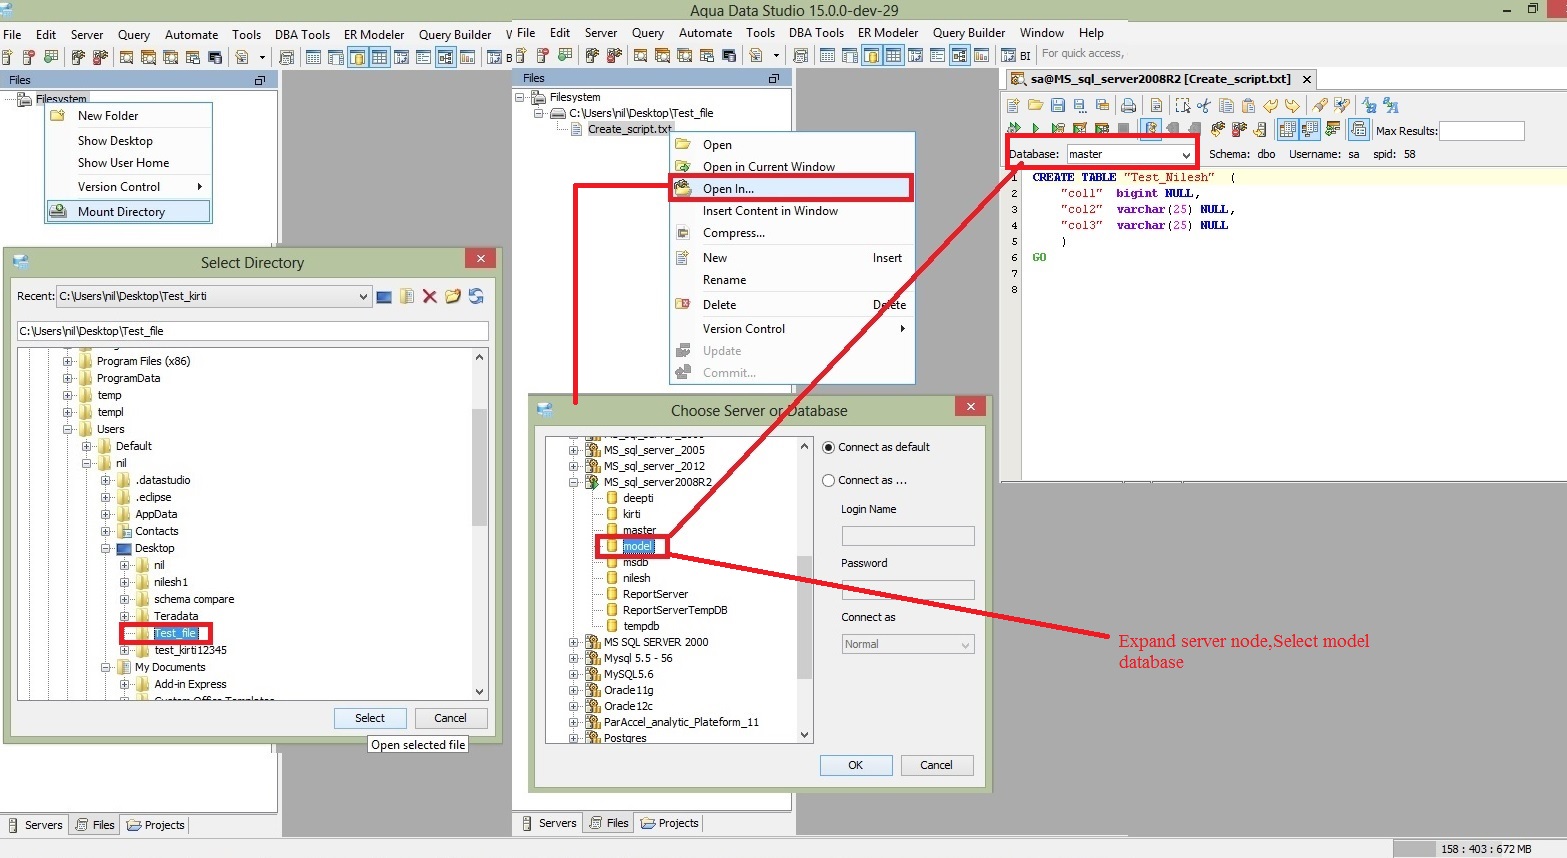Expand the MS_sql_server_2005 server node
The height and width of the screenshot is (858, 1567).
click(574, 450)
